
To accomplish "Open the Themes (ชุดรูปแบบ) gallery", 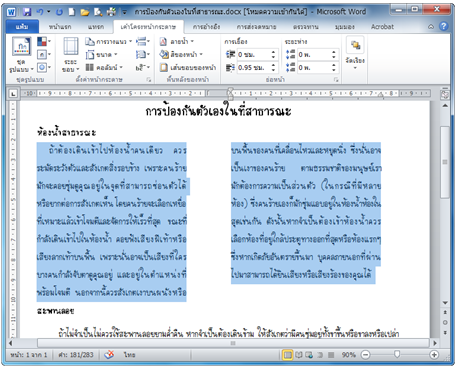I will coord(21,55).
